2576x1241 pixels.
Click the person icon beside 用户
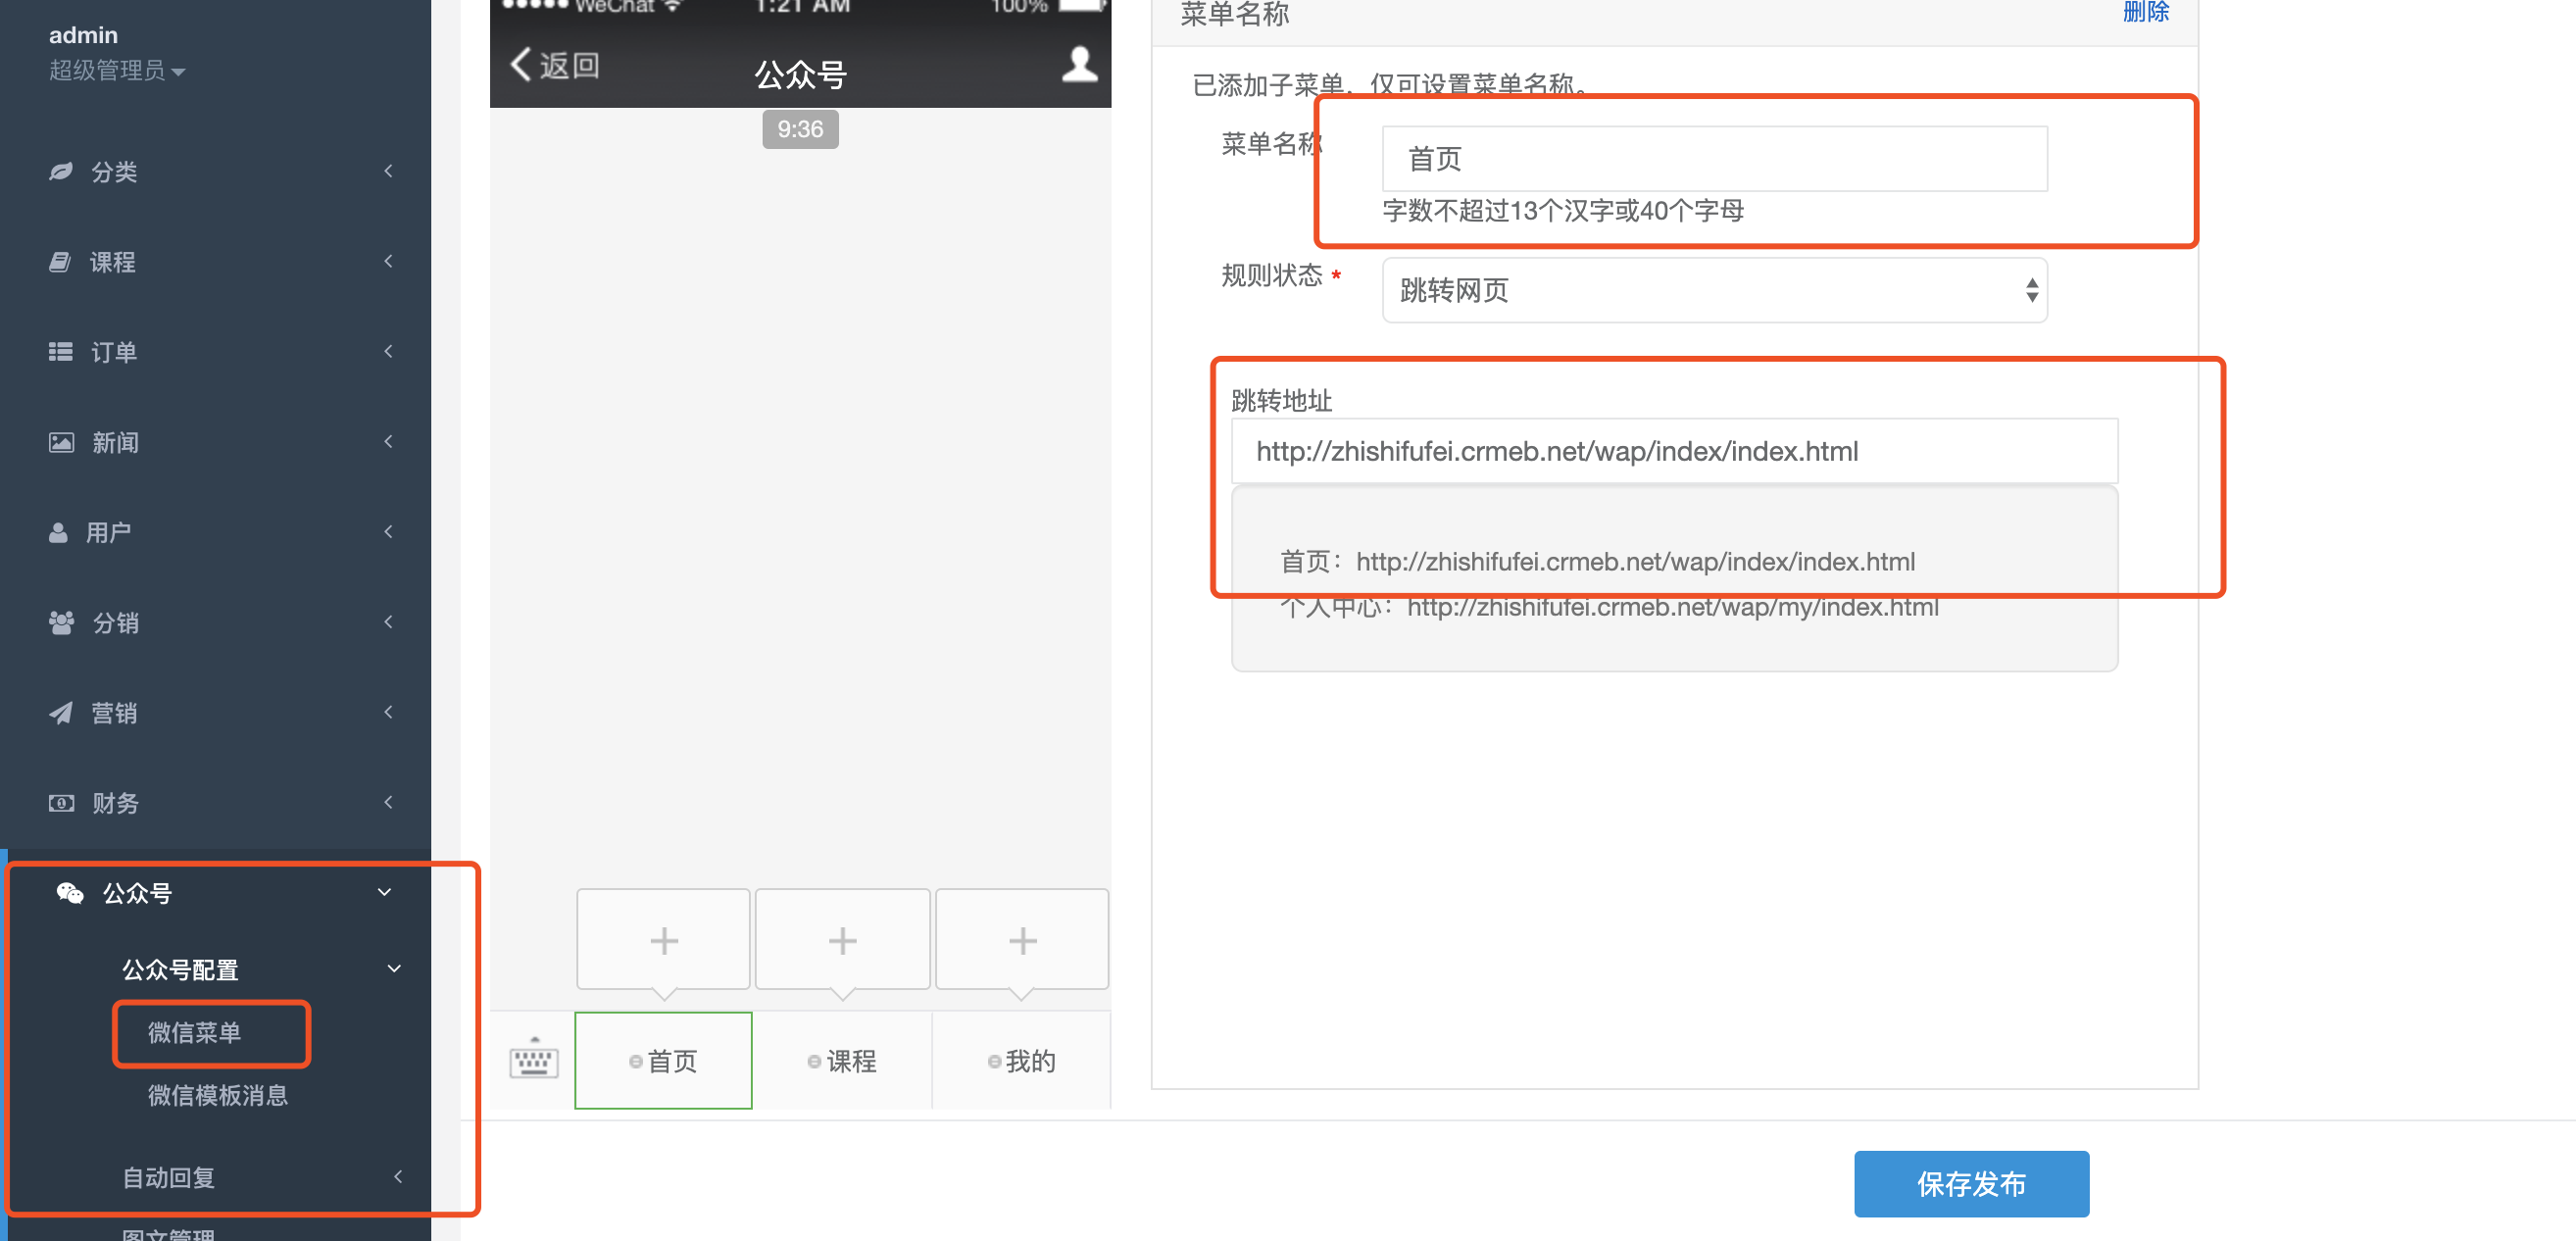point(58,532)
